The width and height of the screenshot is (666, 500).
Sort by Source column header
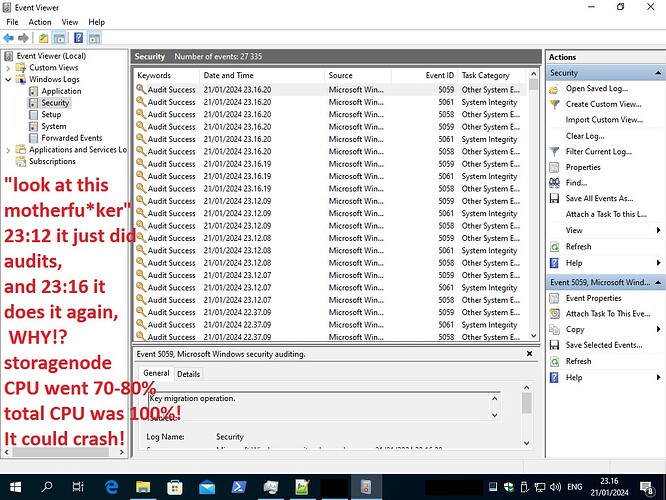coord(358,76)
